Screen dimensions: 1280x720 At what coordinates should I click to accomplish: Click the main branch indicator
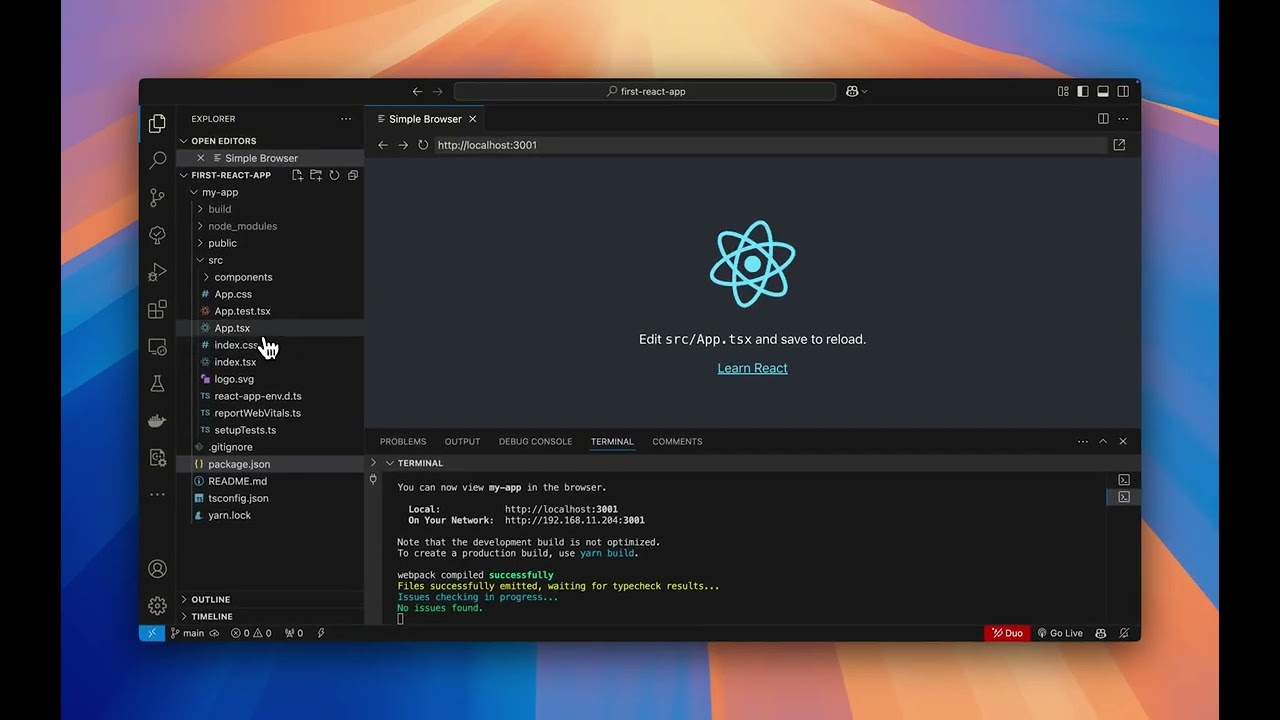click(187, 633)
